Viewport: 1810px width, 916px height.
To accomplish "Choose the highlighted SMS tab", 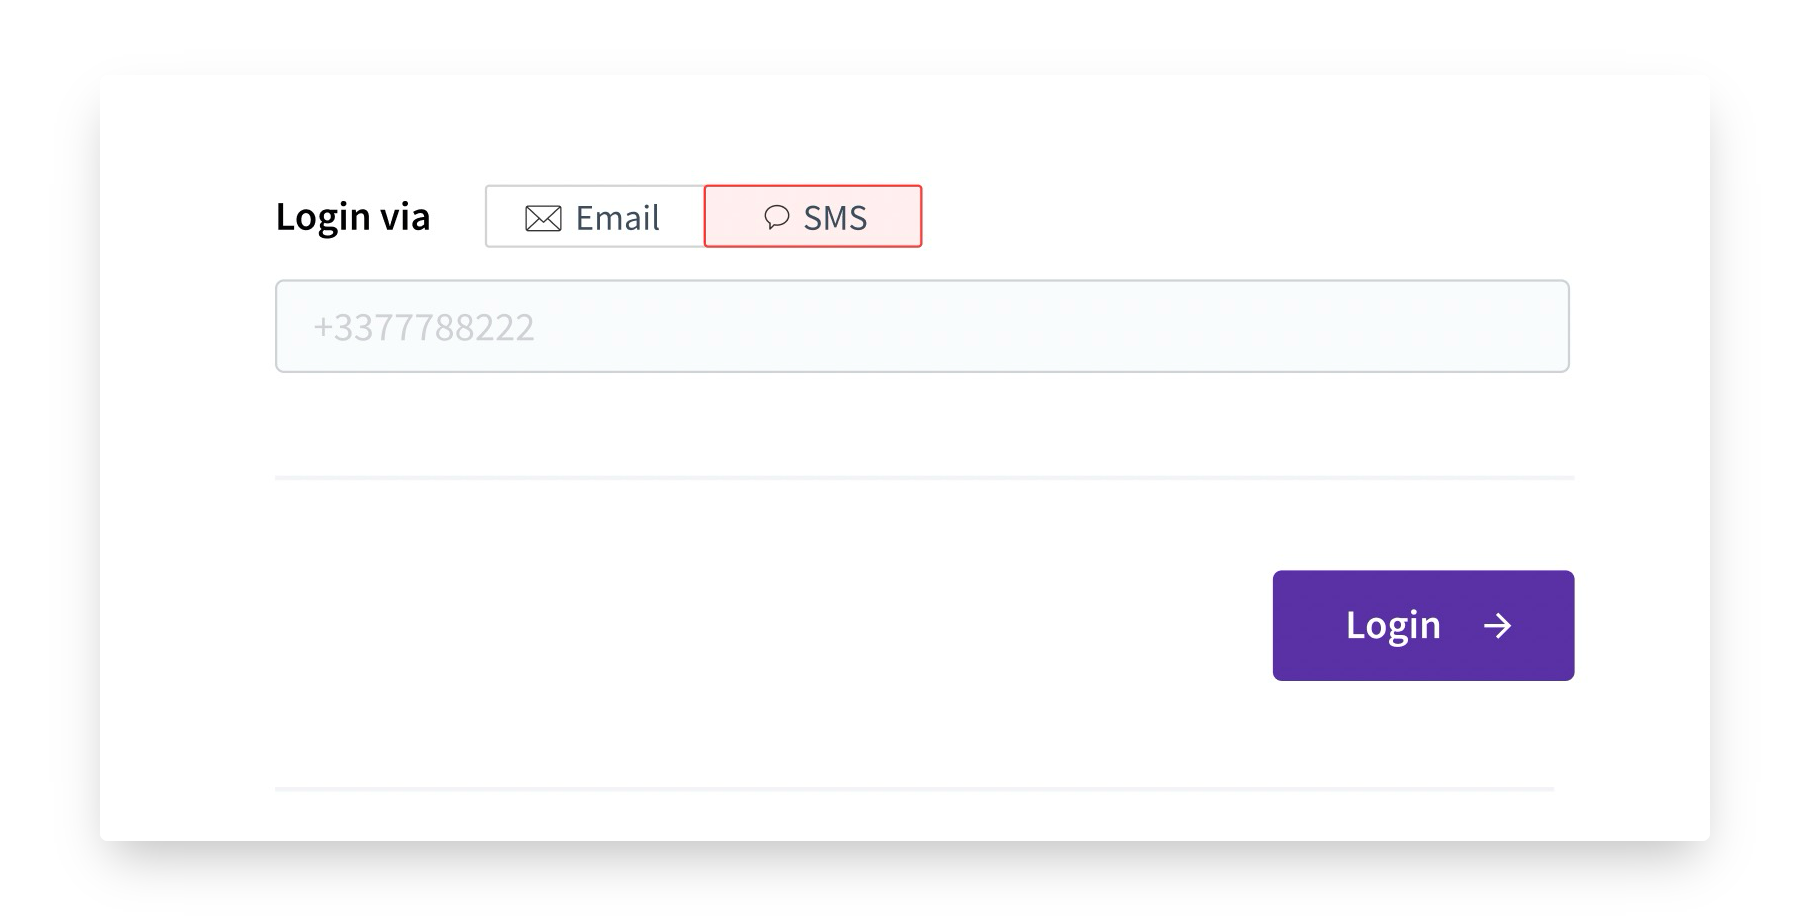I will click(x=813, y=217).
